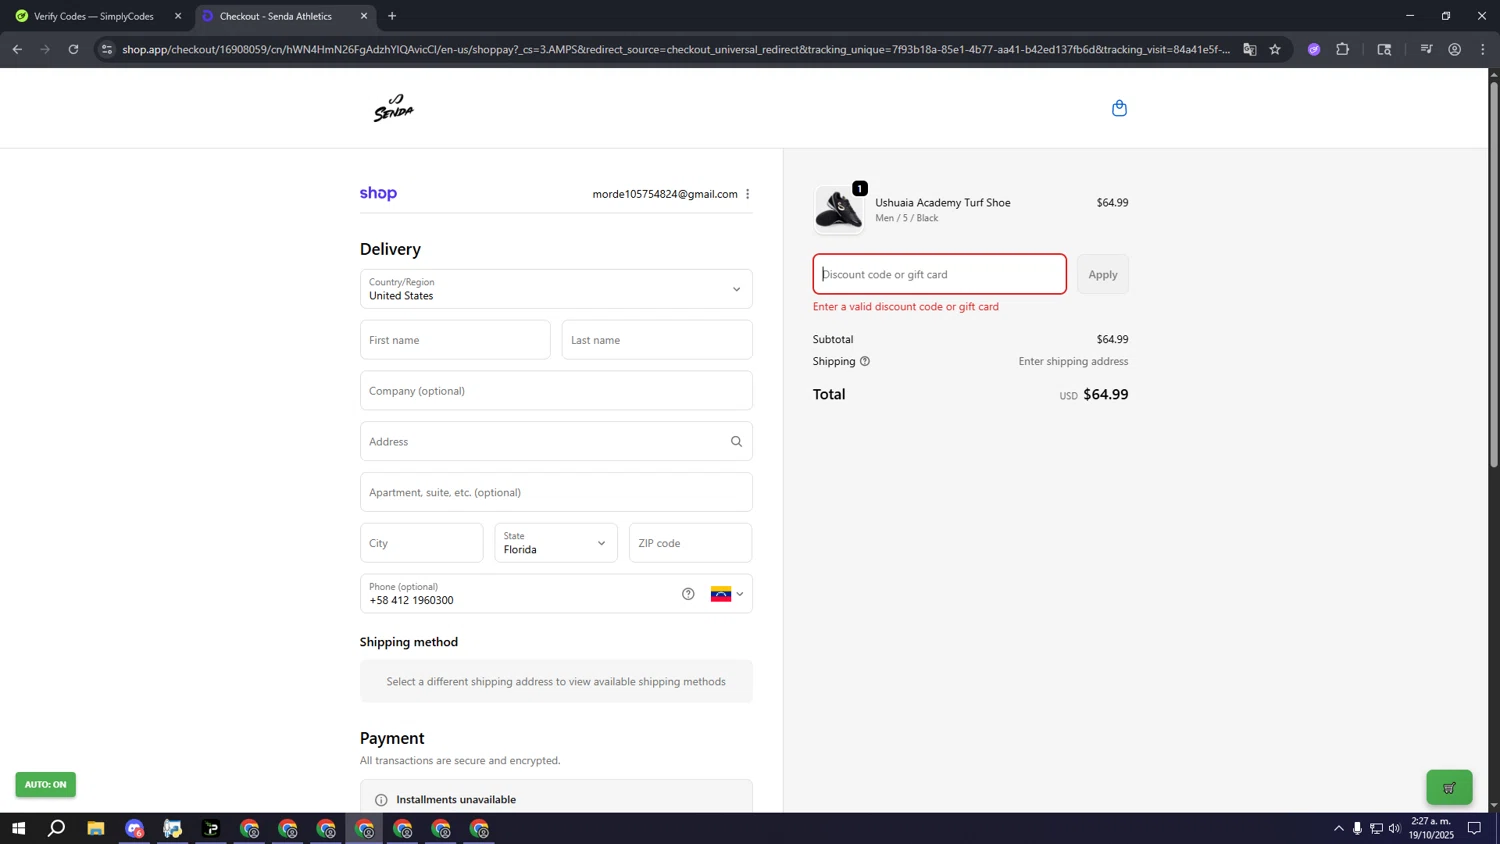
Task: Click the site information icon in the address bar
Action: pos(107,49)
